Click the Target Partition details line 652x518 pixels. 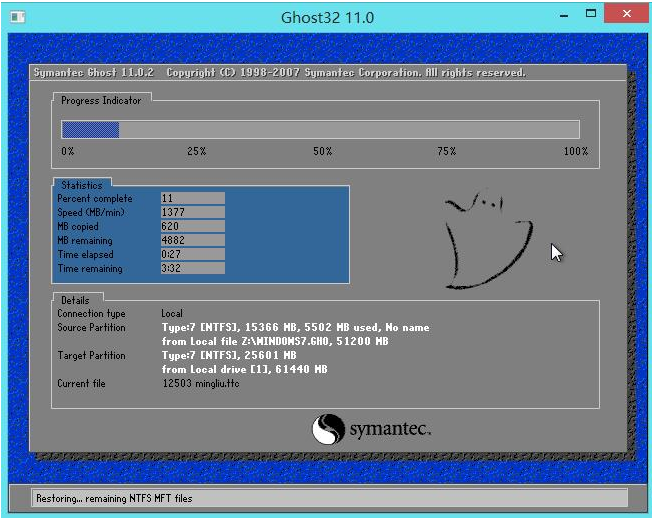pos(229,356)
